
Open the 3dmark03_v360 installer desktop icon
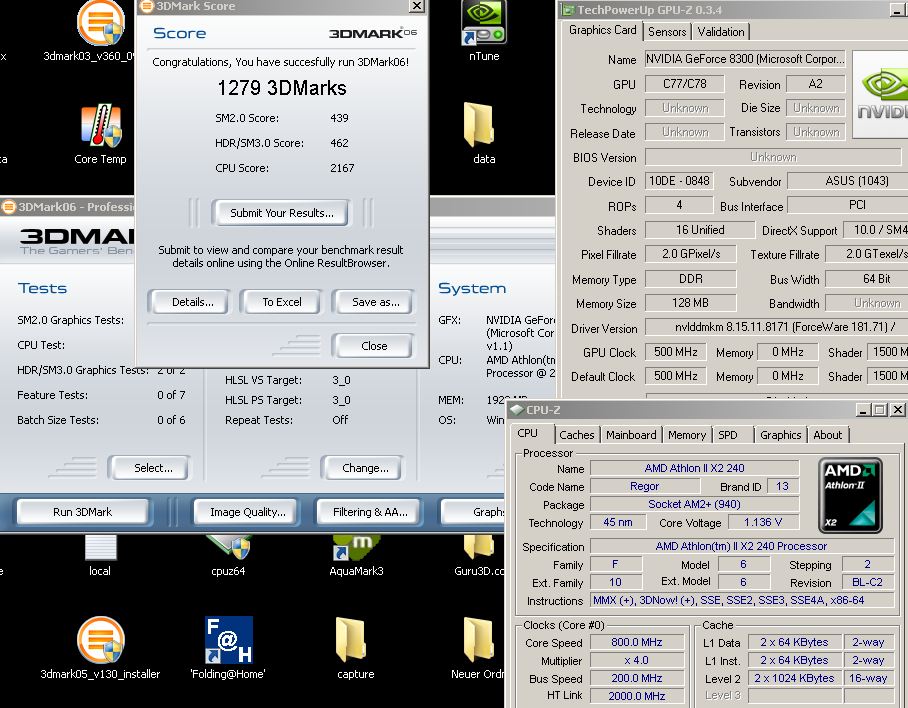point(101,23)
